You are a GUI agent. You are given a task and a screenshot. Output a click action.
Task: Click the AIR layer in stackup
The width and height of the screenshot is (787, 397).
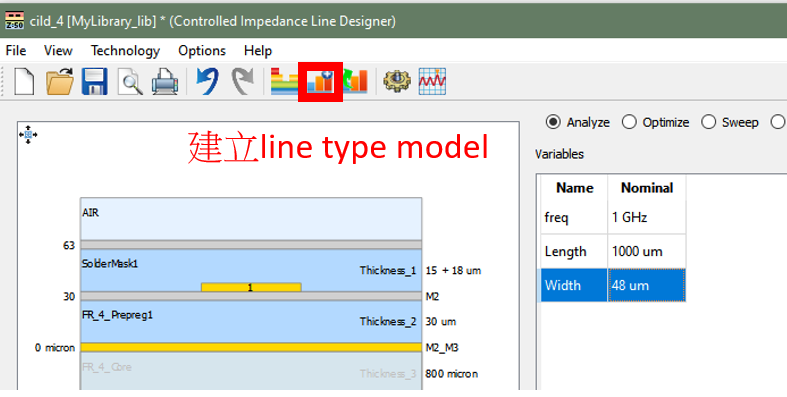(251, 219)
